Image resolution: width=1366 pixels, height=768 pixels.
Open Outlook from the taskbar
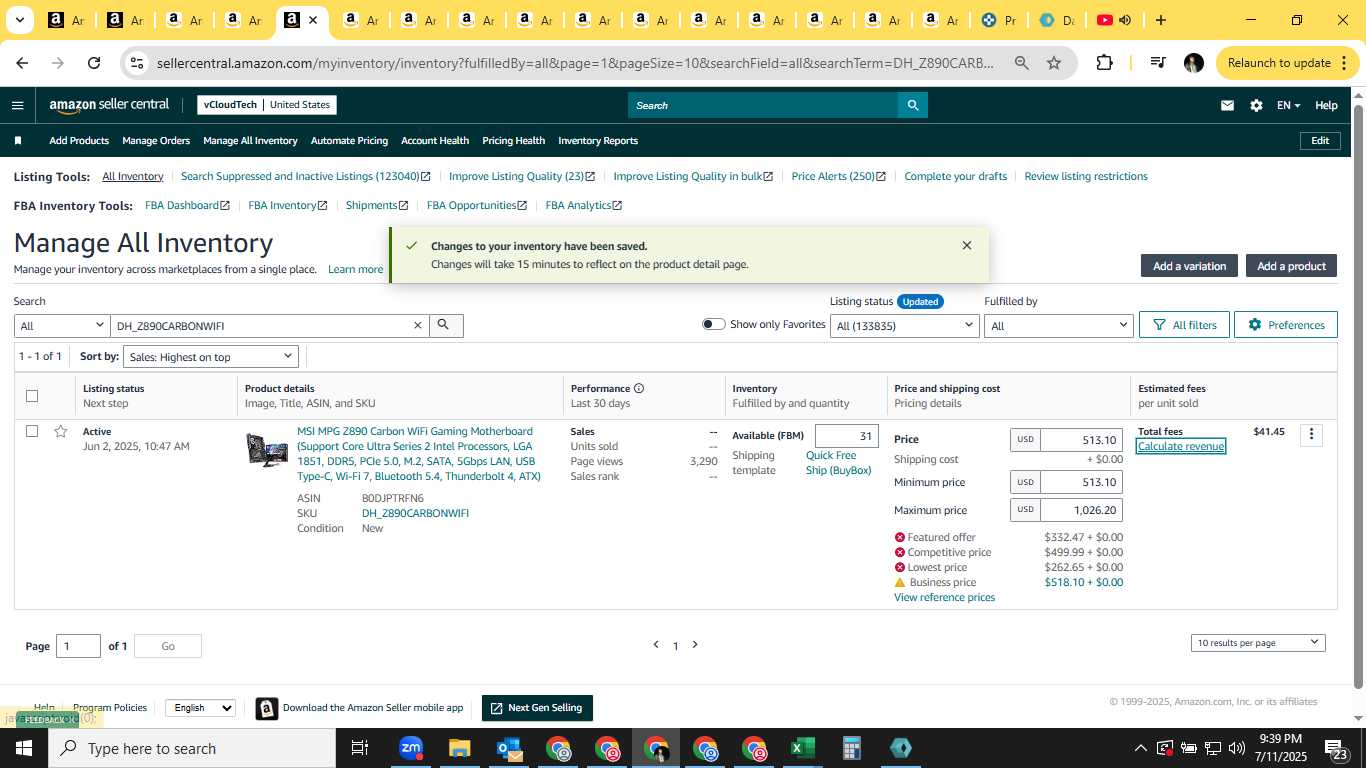tap(509, 748)
